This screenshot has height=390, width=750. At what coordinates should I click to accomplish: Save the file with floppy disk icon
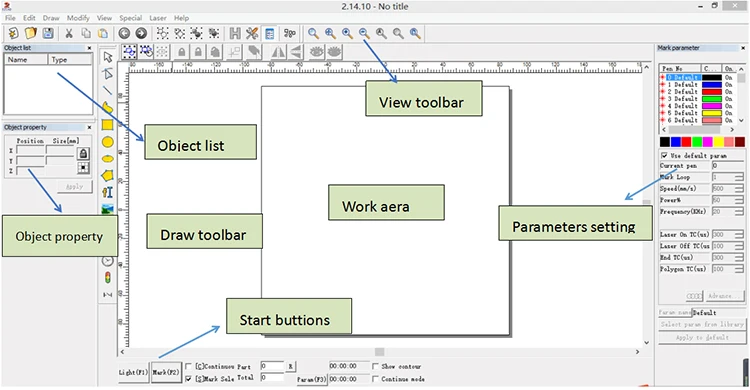click(x=48, y=33)
